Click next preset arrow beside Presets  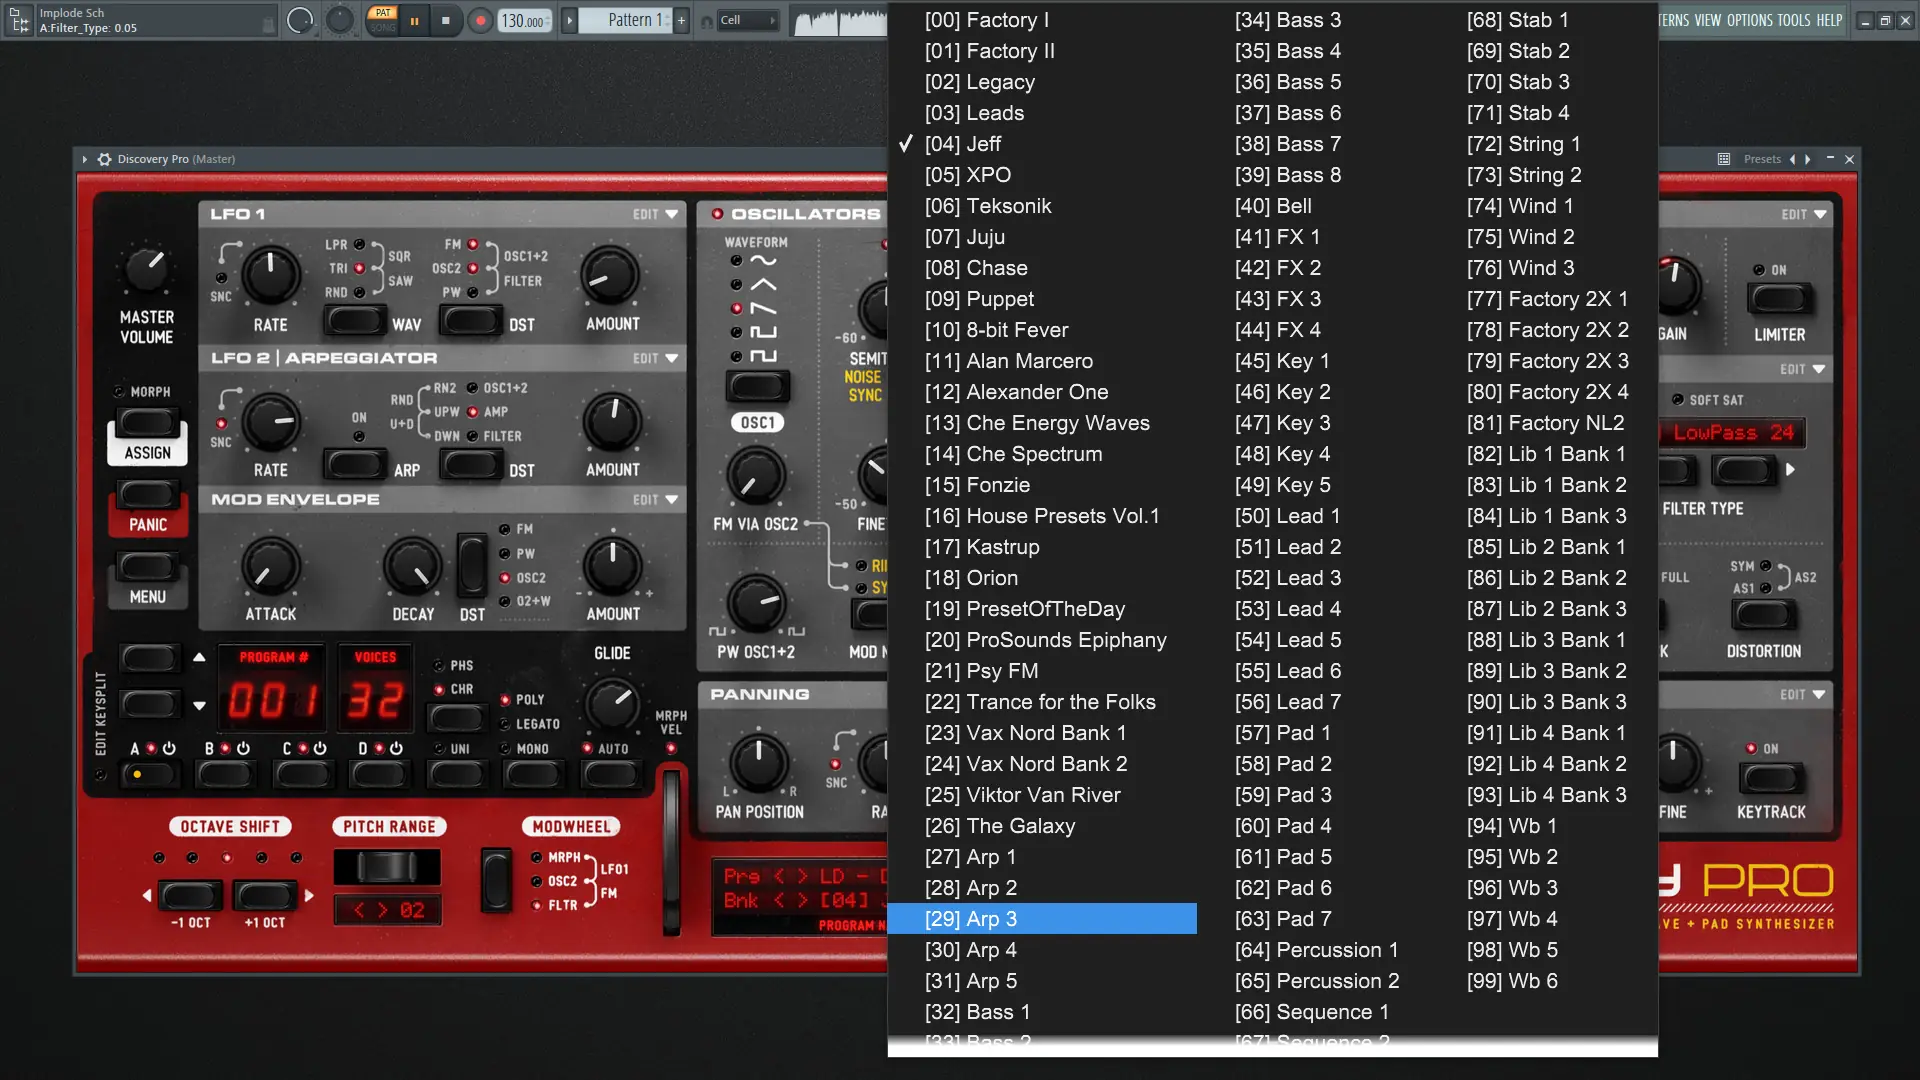[x=1807, y=159]
